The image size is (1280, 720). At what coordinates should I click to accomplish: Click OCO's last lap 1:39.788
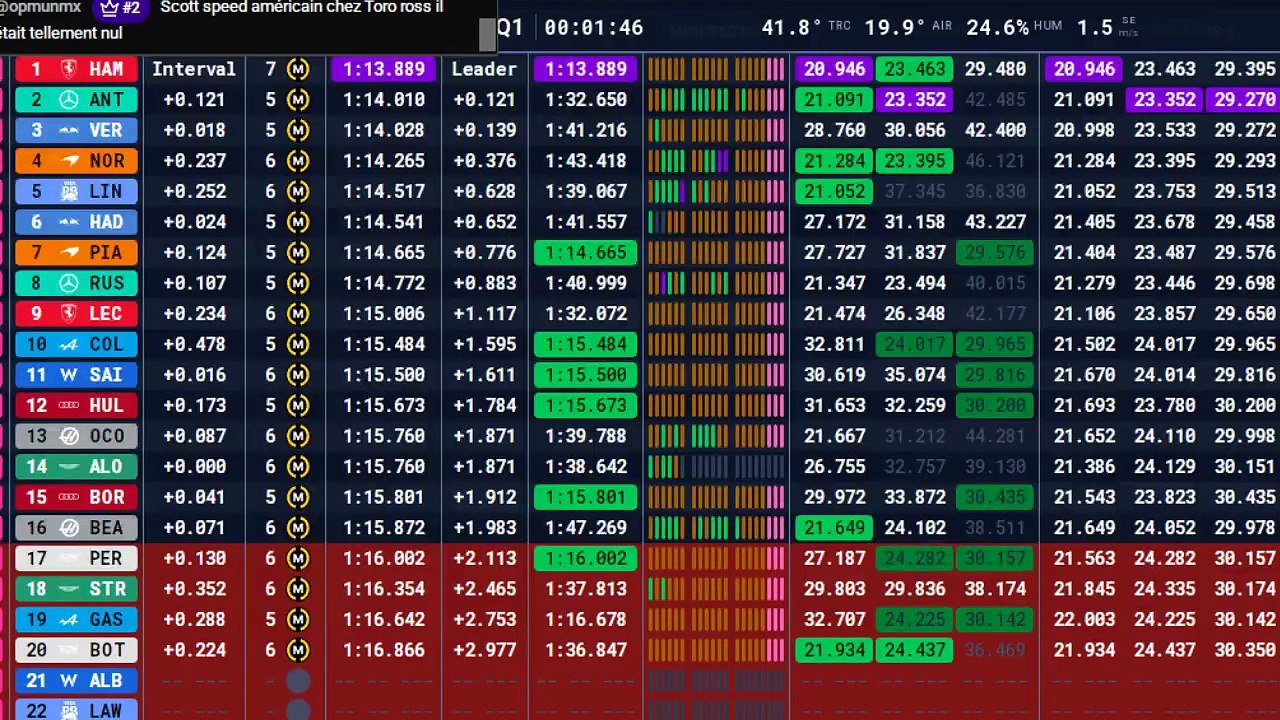(584, 436)
